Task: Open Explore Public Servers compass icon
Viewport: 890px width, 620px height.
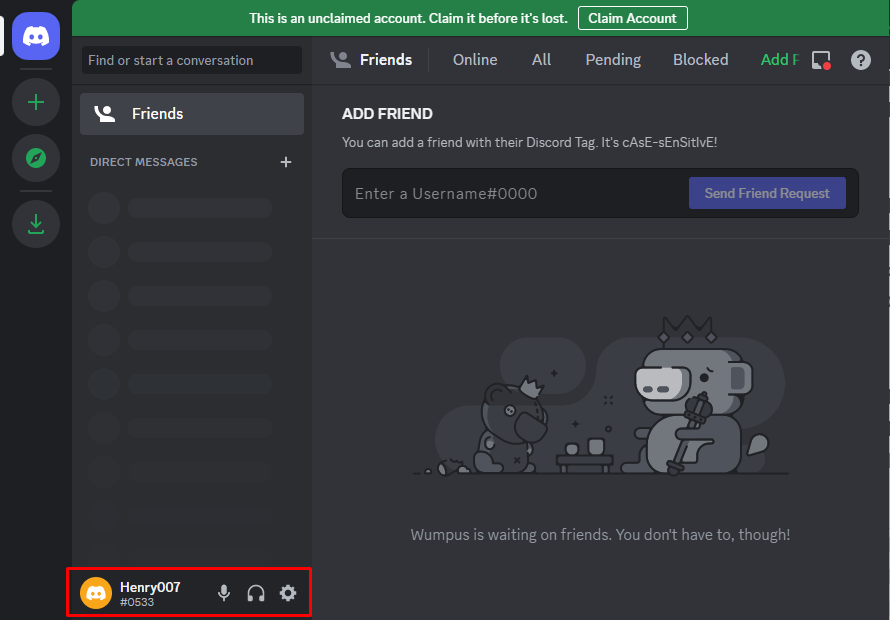Action: (36, 158)
